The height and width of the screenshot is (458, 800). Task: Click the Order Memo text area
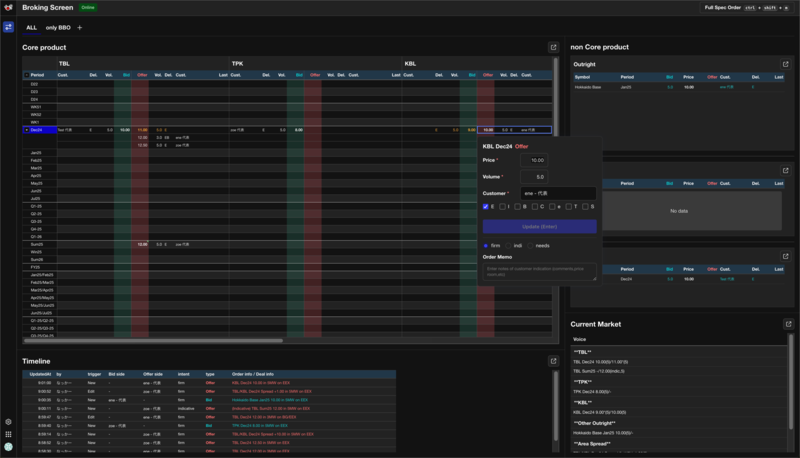tap(539, 271)
